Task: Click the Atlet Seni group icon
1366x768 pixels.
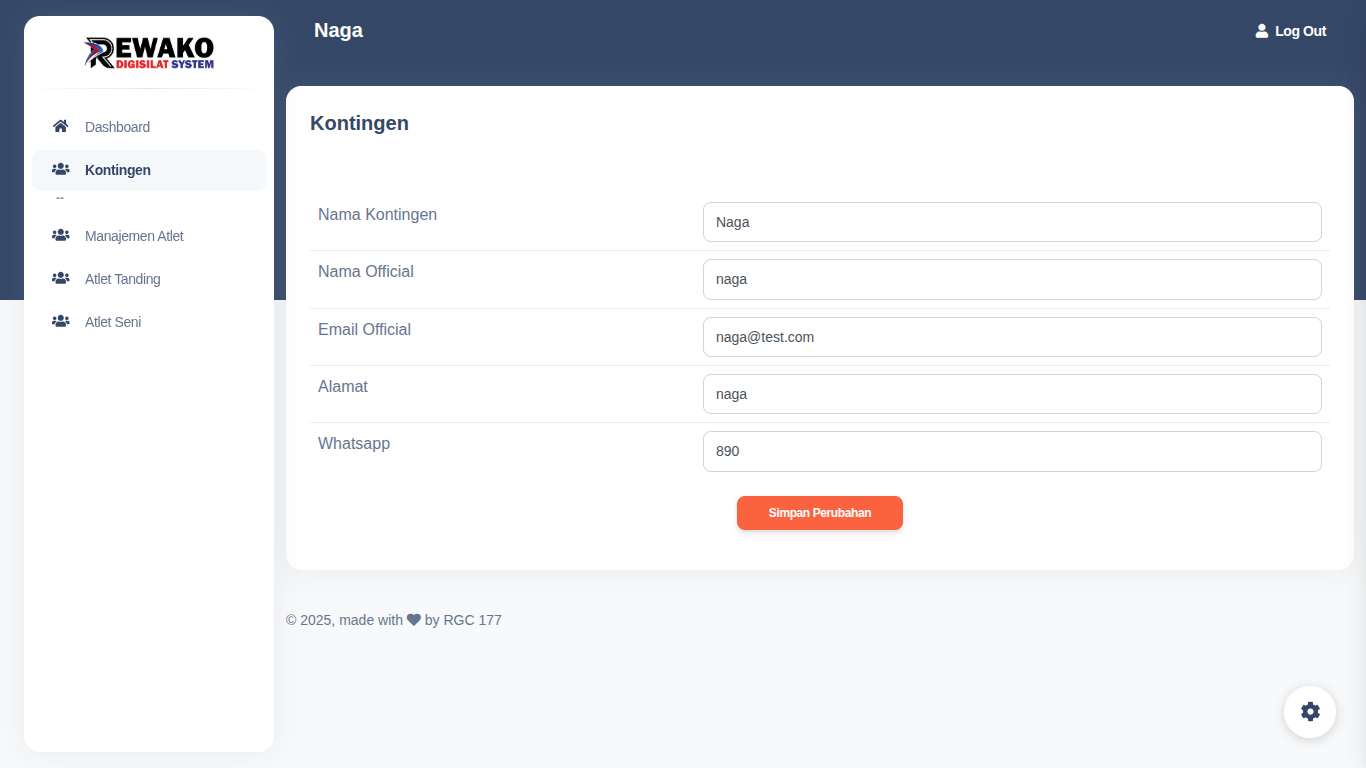Action: [x=60, y=322]
